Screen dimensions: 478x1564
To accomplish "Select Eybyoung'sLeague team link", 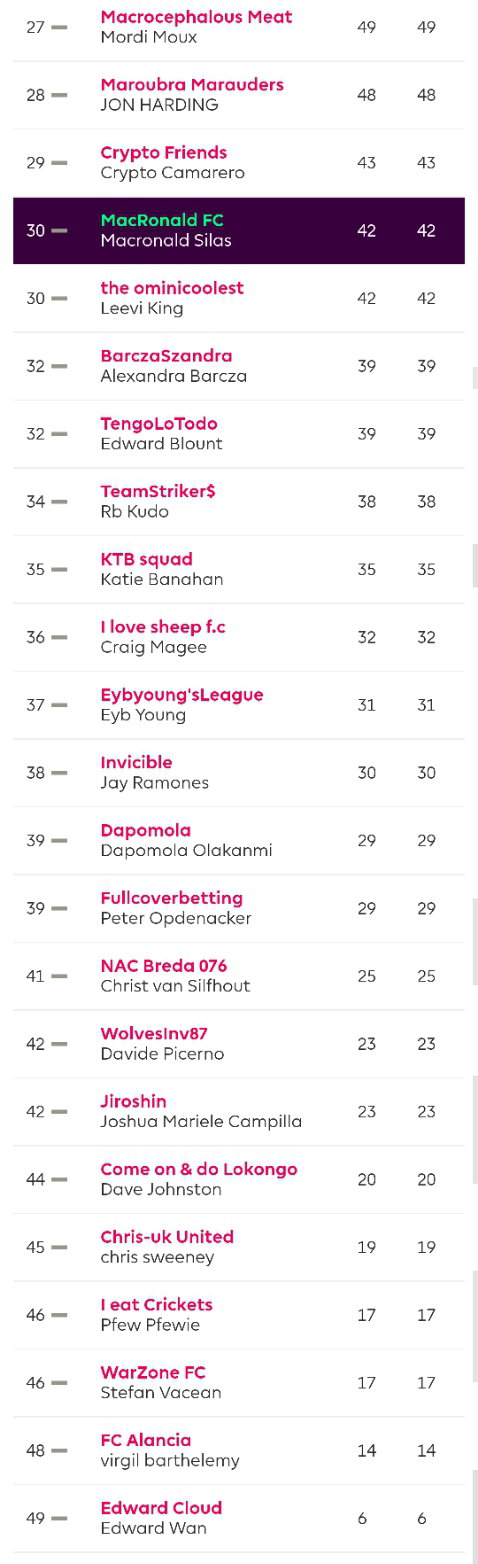I will tap(182, 695).
